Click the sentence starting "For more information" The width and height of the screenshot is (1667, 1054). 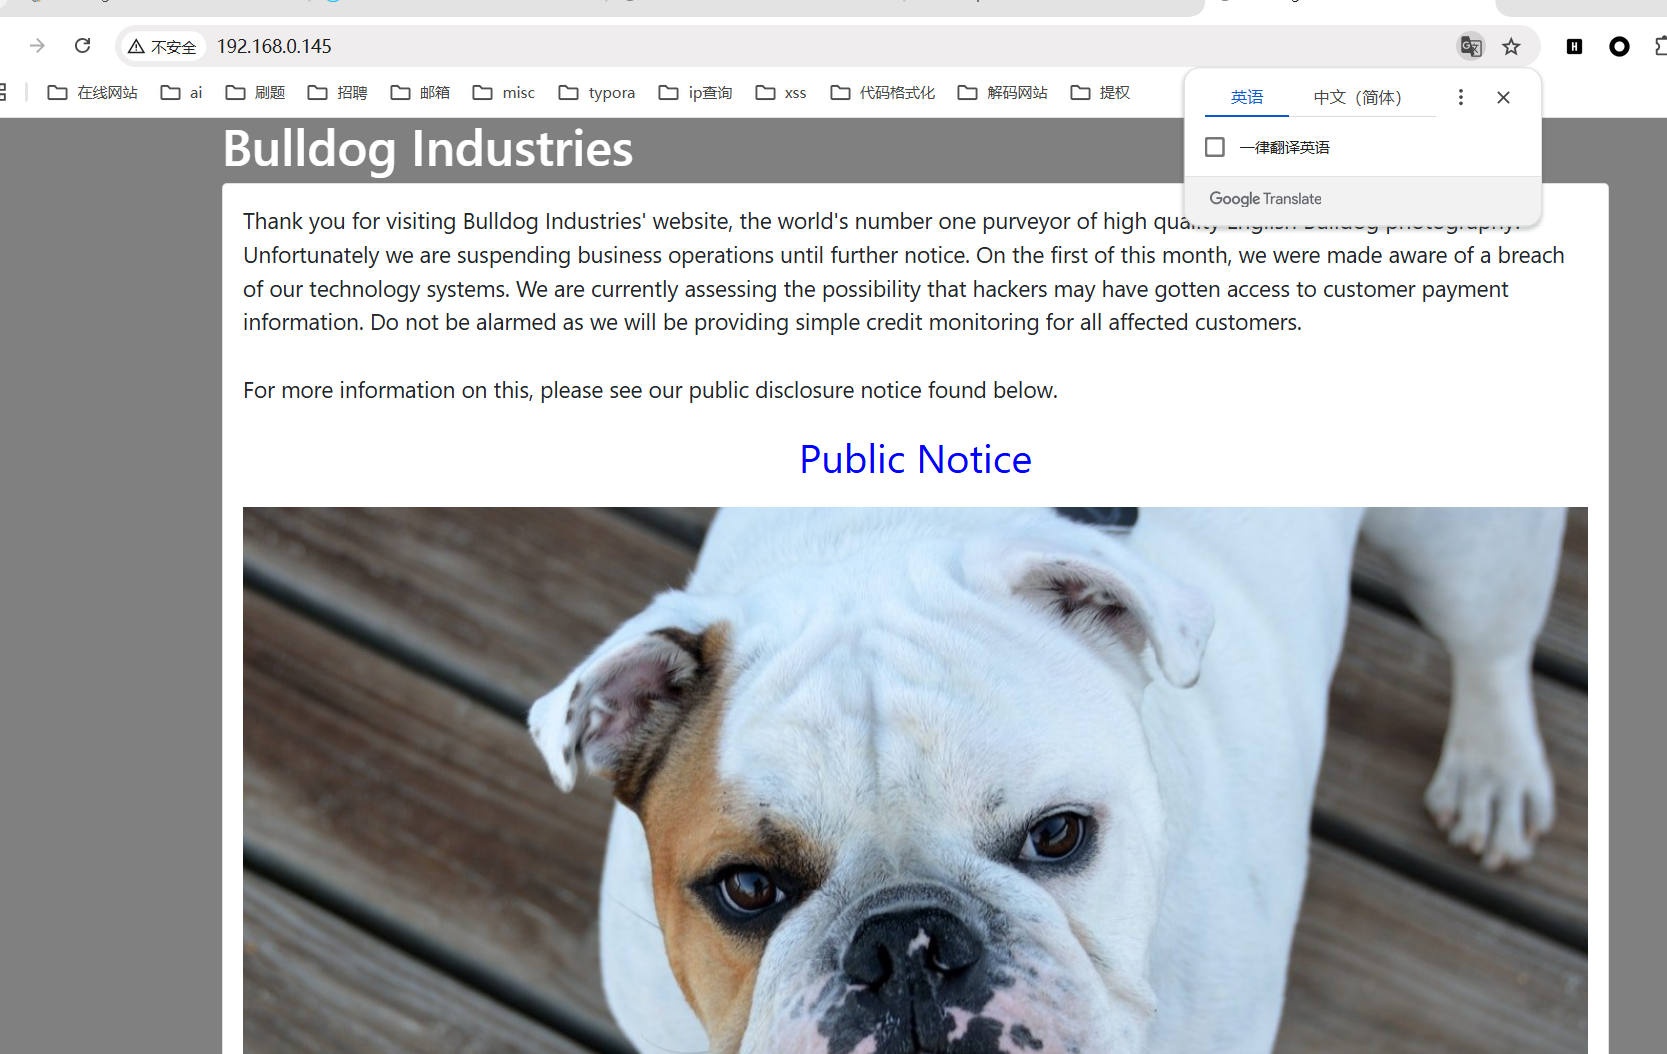point(650,390)
